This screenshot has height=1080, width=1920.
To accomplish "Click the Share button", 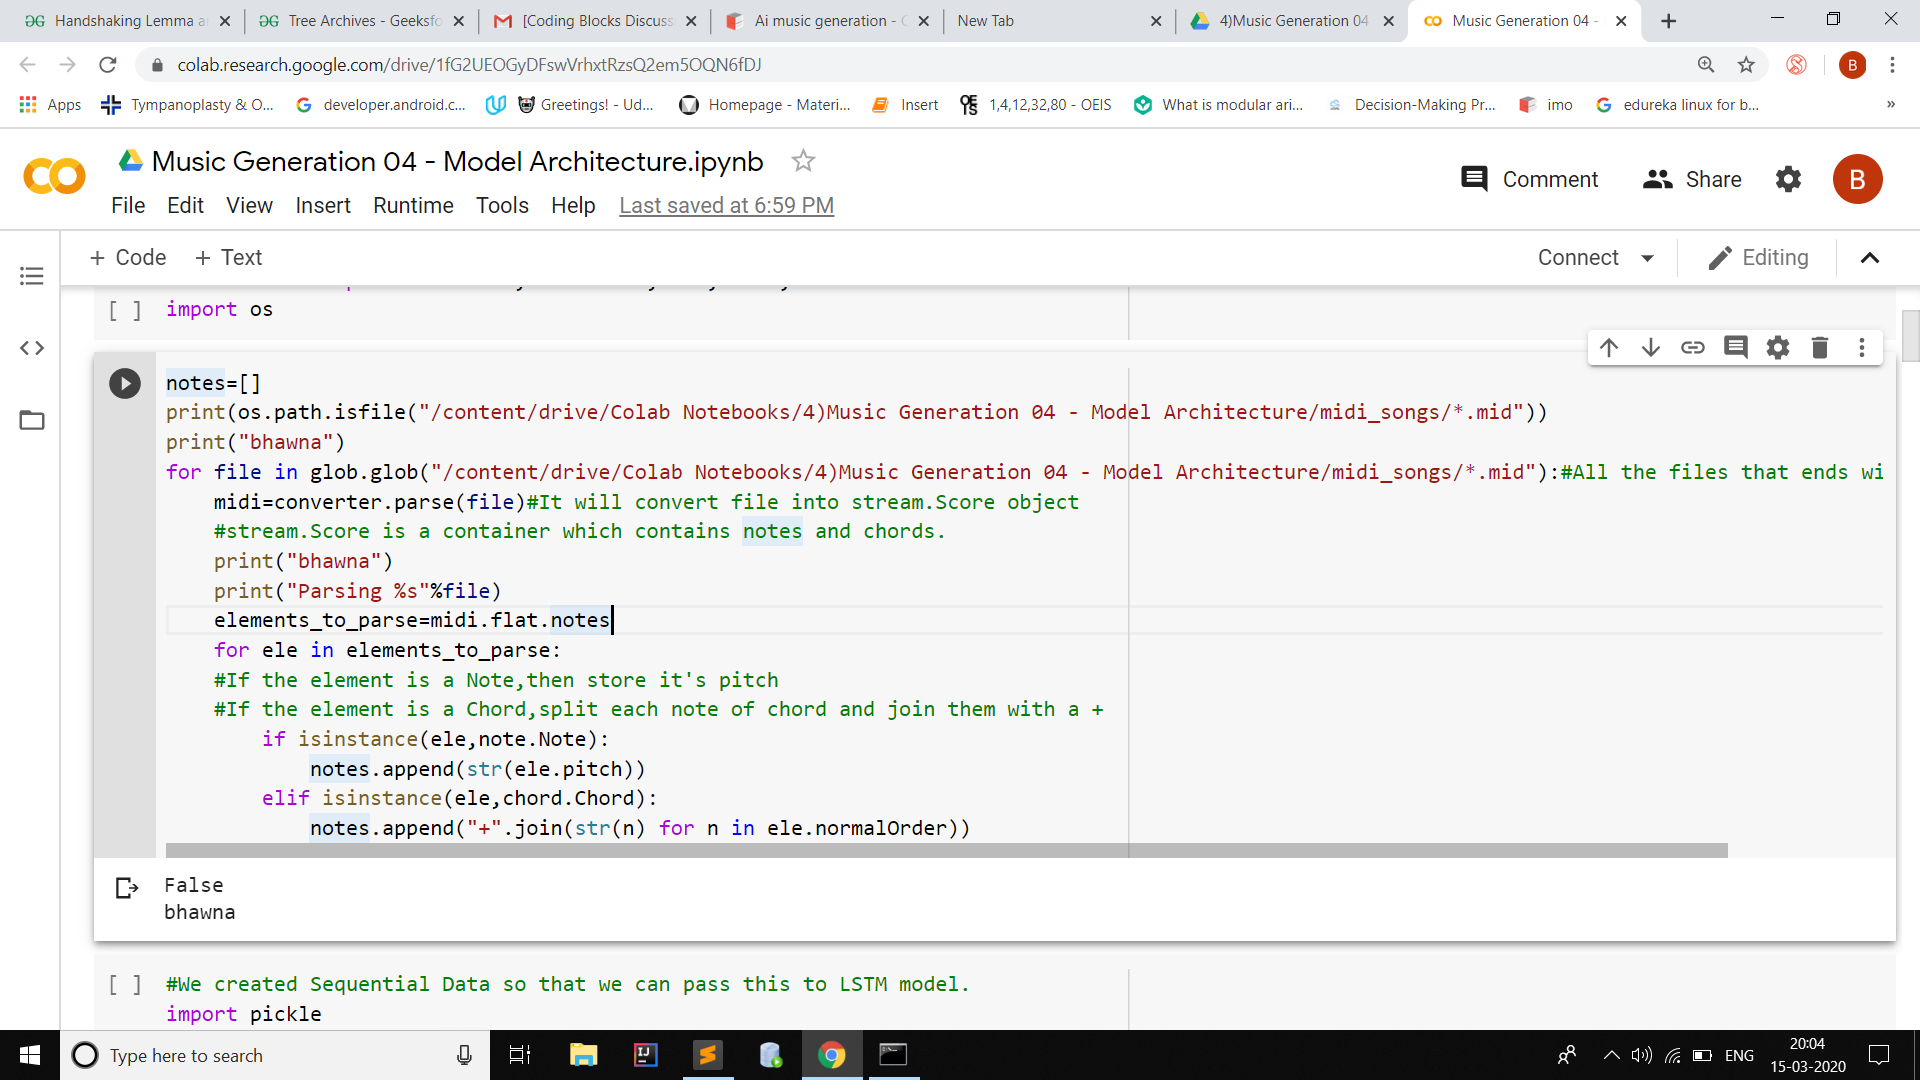I will coord(1692,179).
